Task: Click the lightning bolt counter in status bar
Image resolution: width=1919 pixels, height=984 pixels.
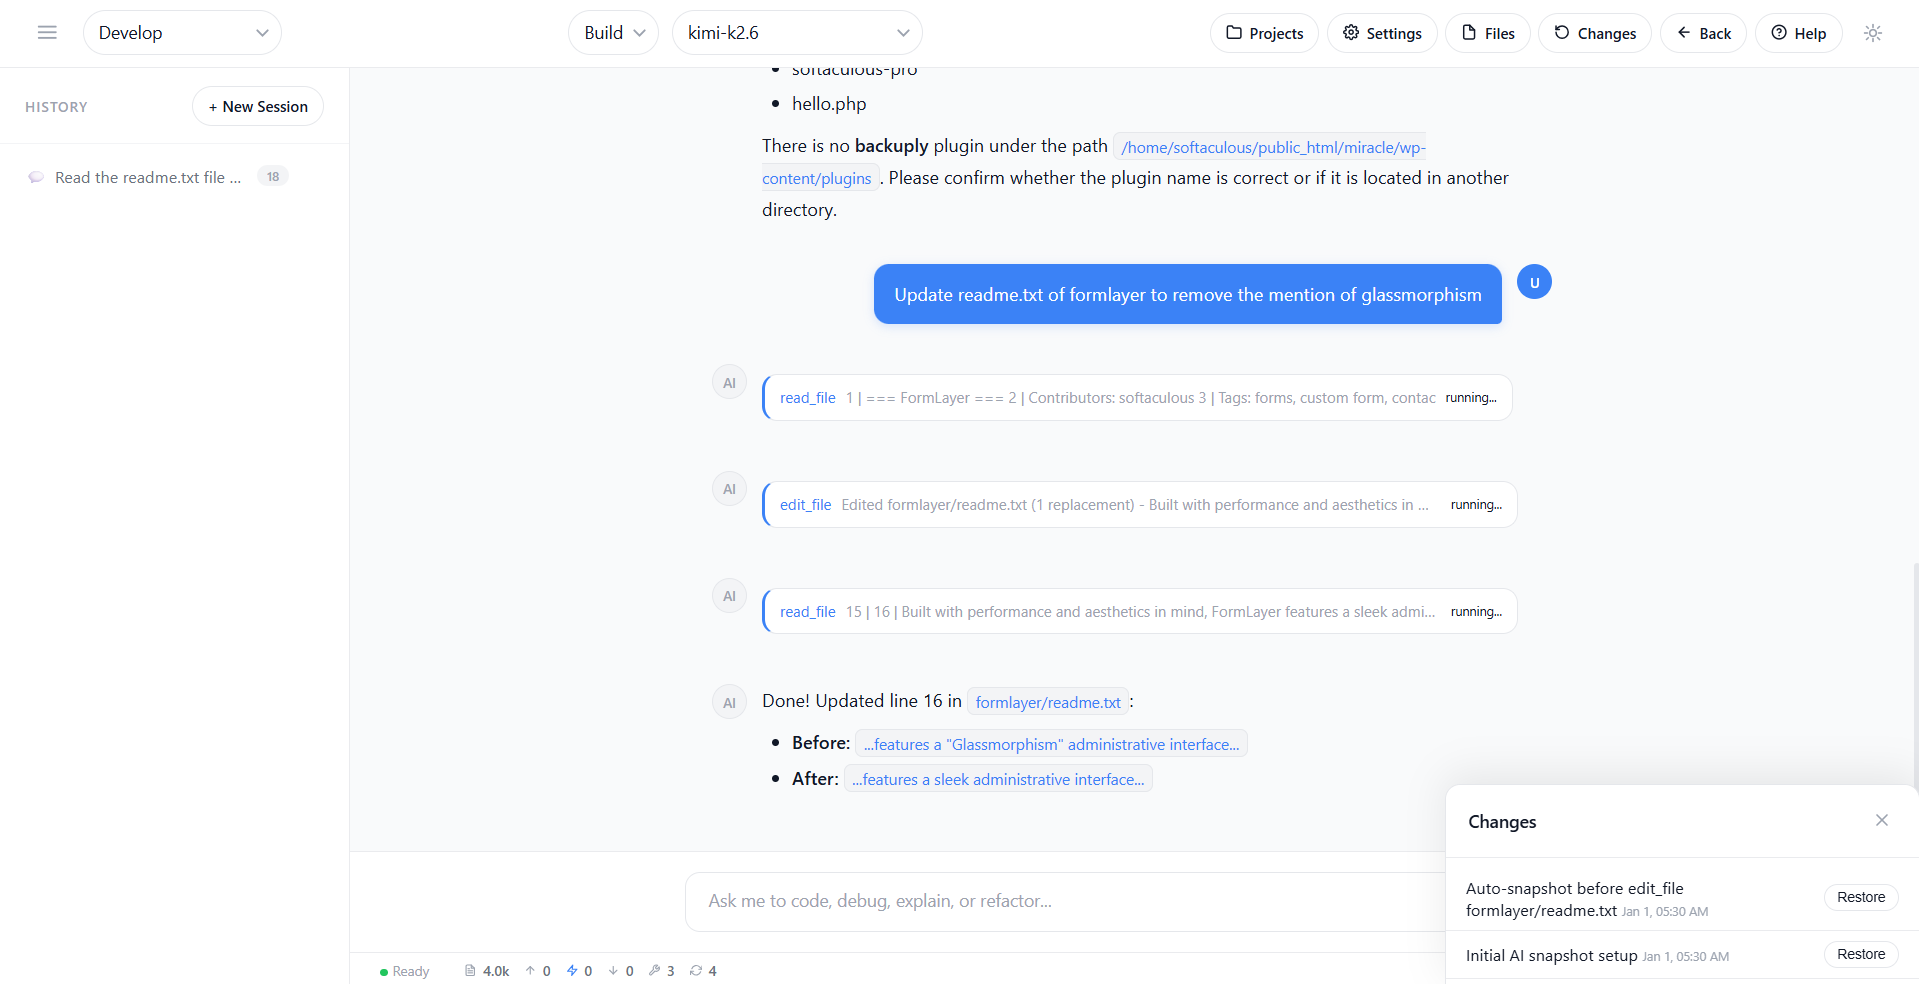Action: point(579,971)
